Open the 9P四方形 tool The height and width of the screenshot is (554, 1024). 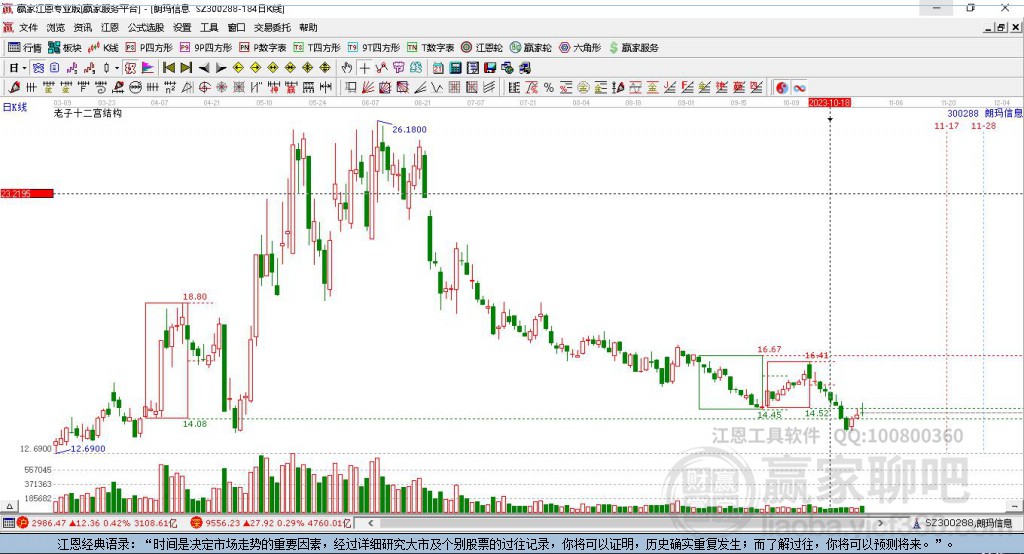206,48
